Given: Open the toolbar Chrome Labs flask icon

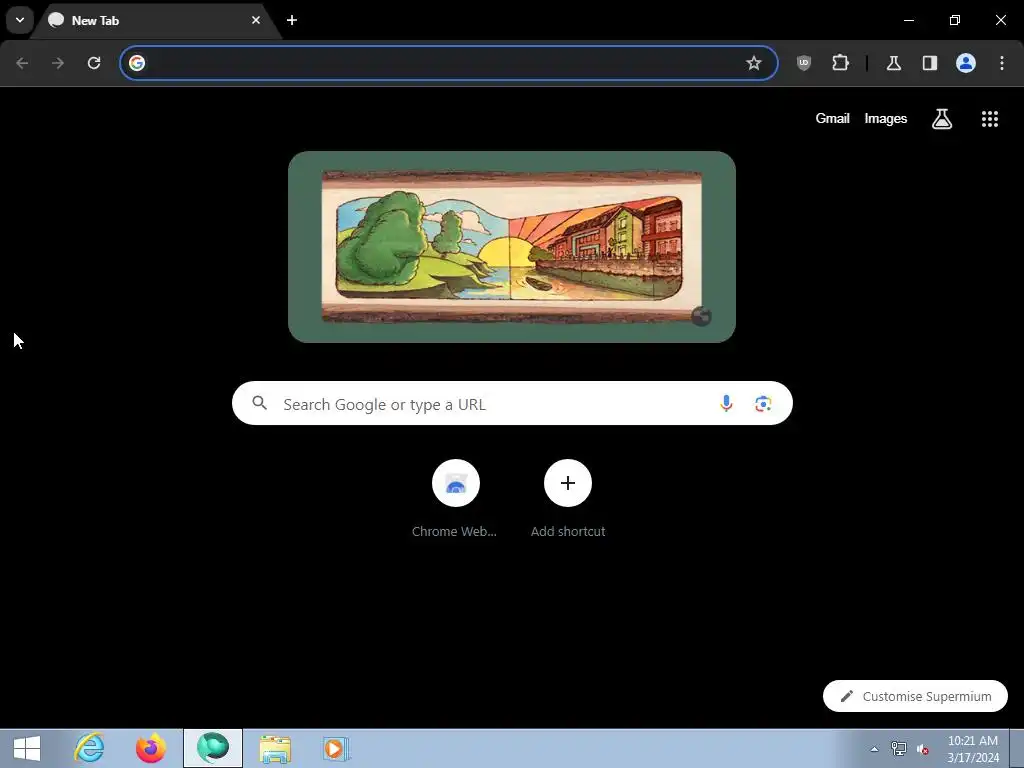Looking at the screenshot, I should 894,63.
